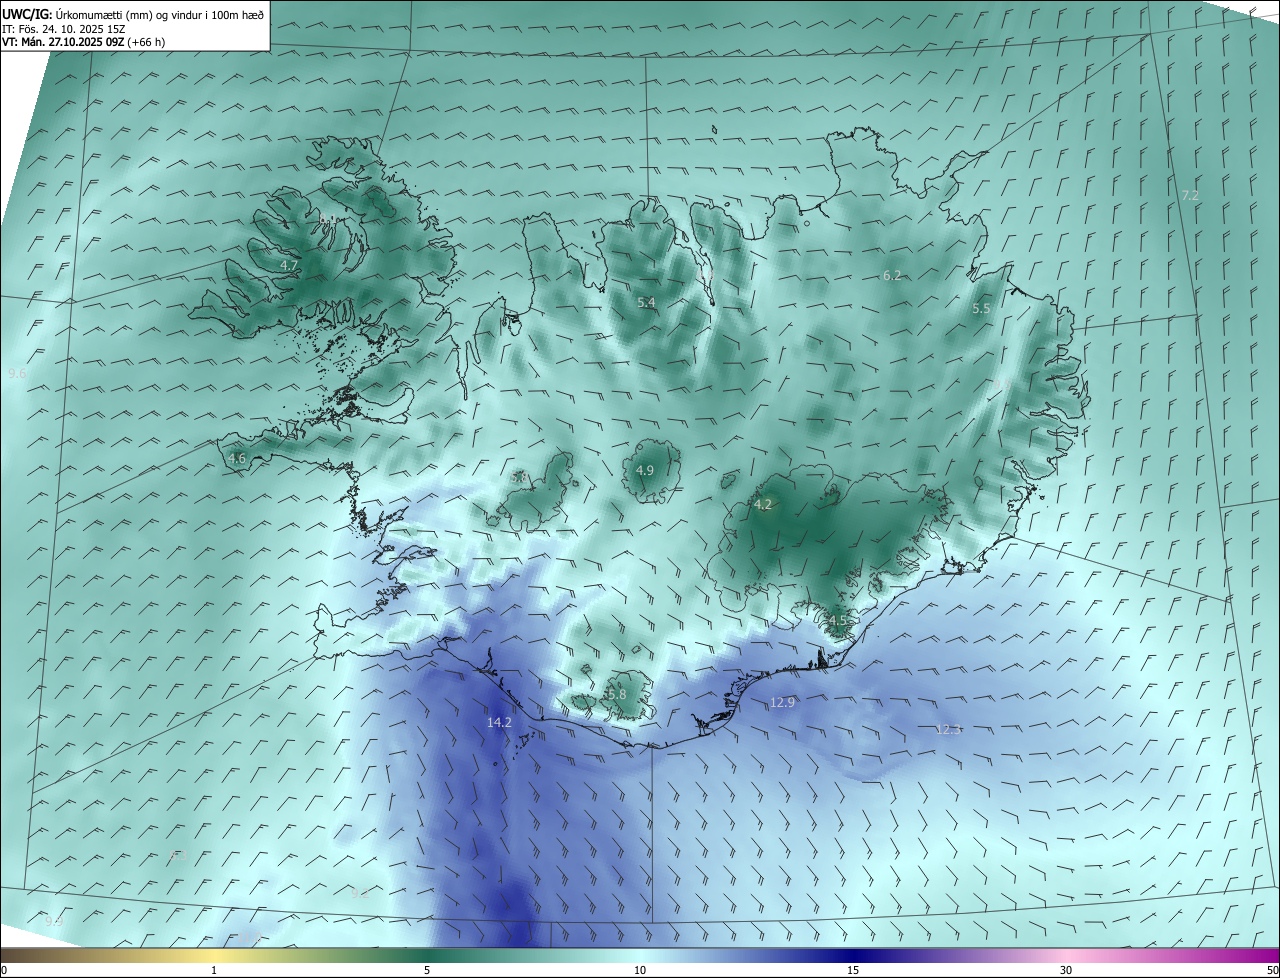Click the 14.2 value on the southwest coast
Screen dimensions: 1280x978
(499, 722)
